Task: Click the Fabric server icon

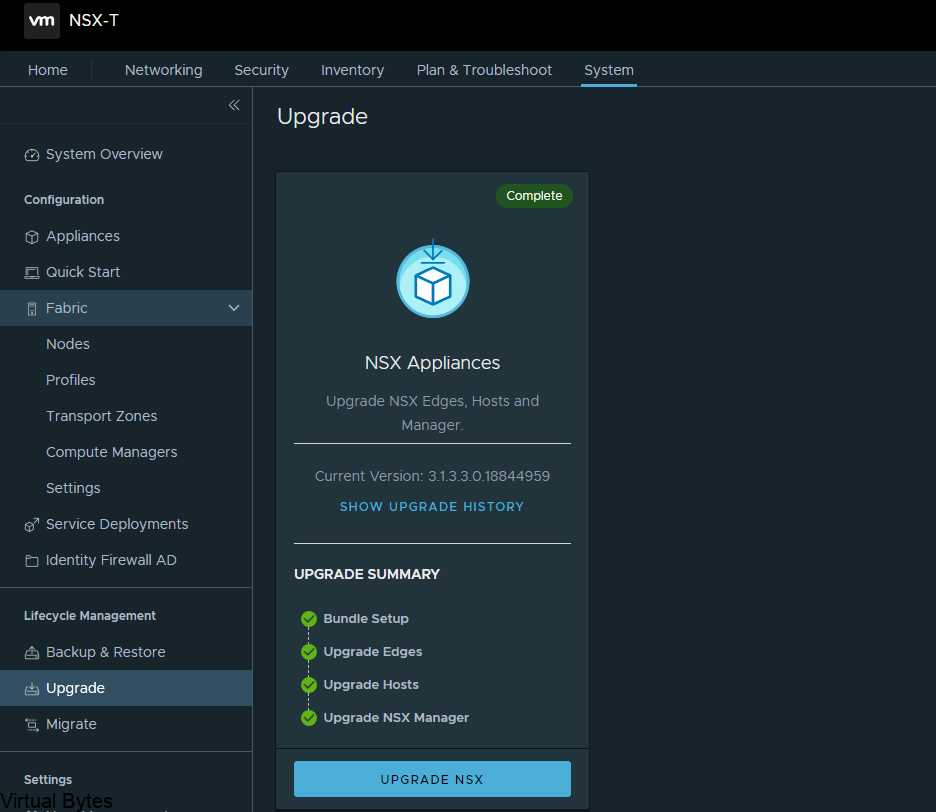Action: pyautogui.click(x=32, y=309)
